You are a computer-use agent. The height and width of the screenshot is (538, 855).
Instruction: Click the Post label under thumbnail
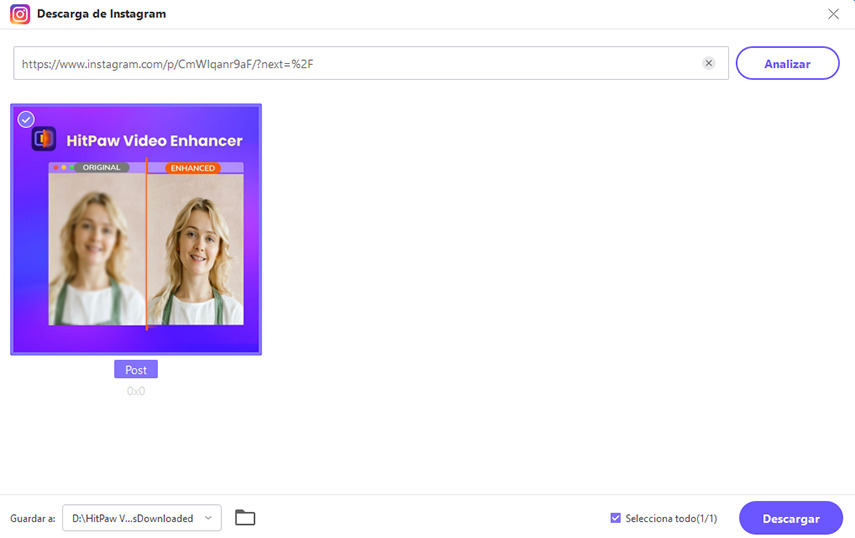136,370
